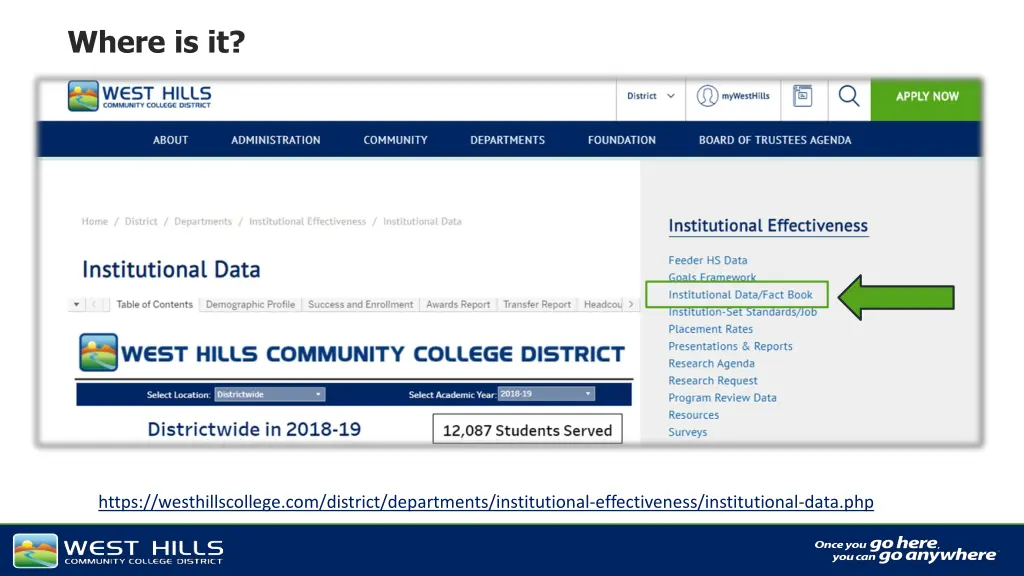Click the dashboard West Hills logo image

[x=98, y=353]
